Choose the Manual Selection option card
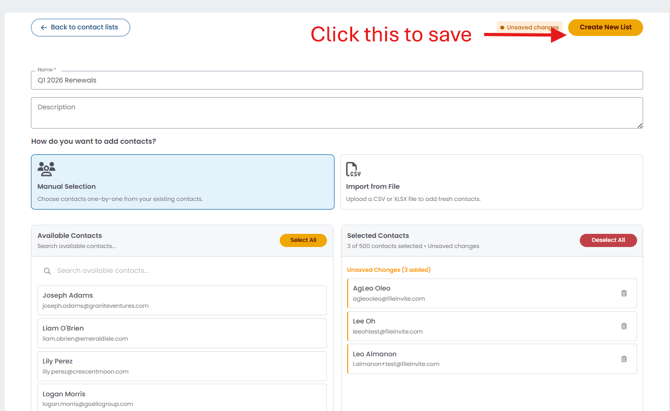 coord(183,182)
